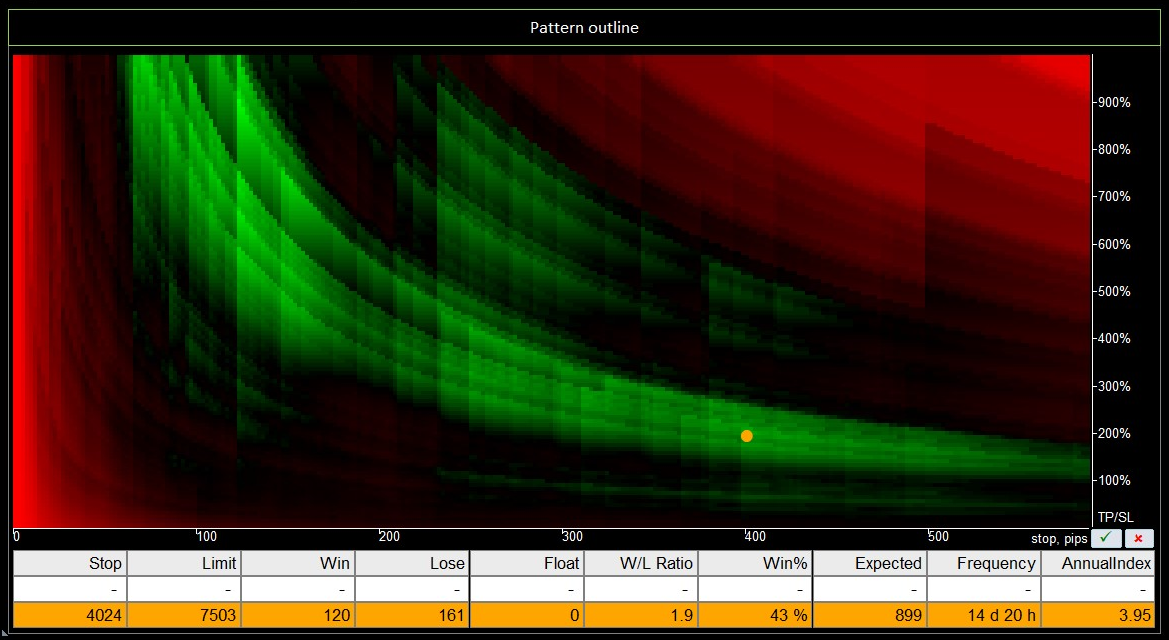Select the Lose value 161 cell
The image size is (1169, 640).
point(412,615)
